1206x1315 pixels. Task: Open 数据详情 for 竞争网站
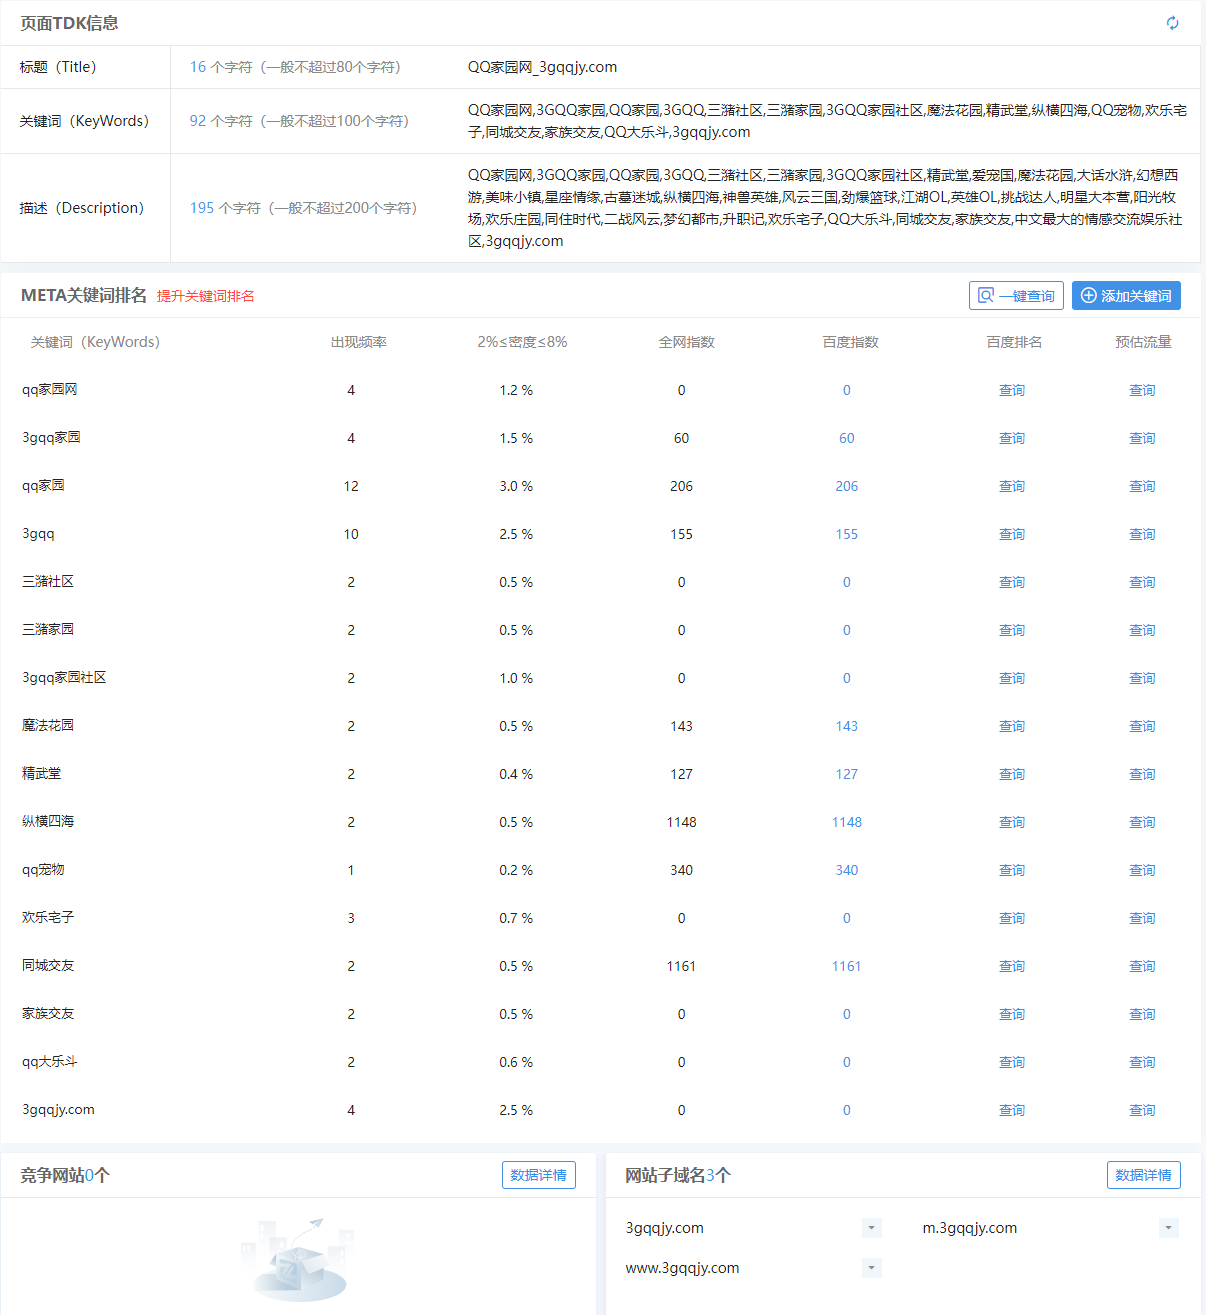(539, 1175)
